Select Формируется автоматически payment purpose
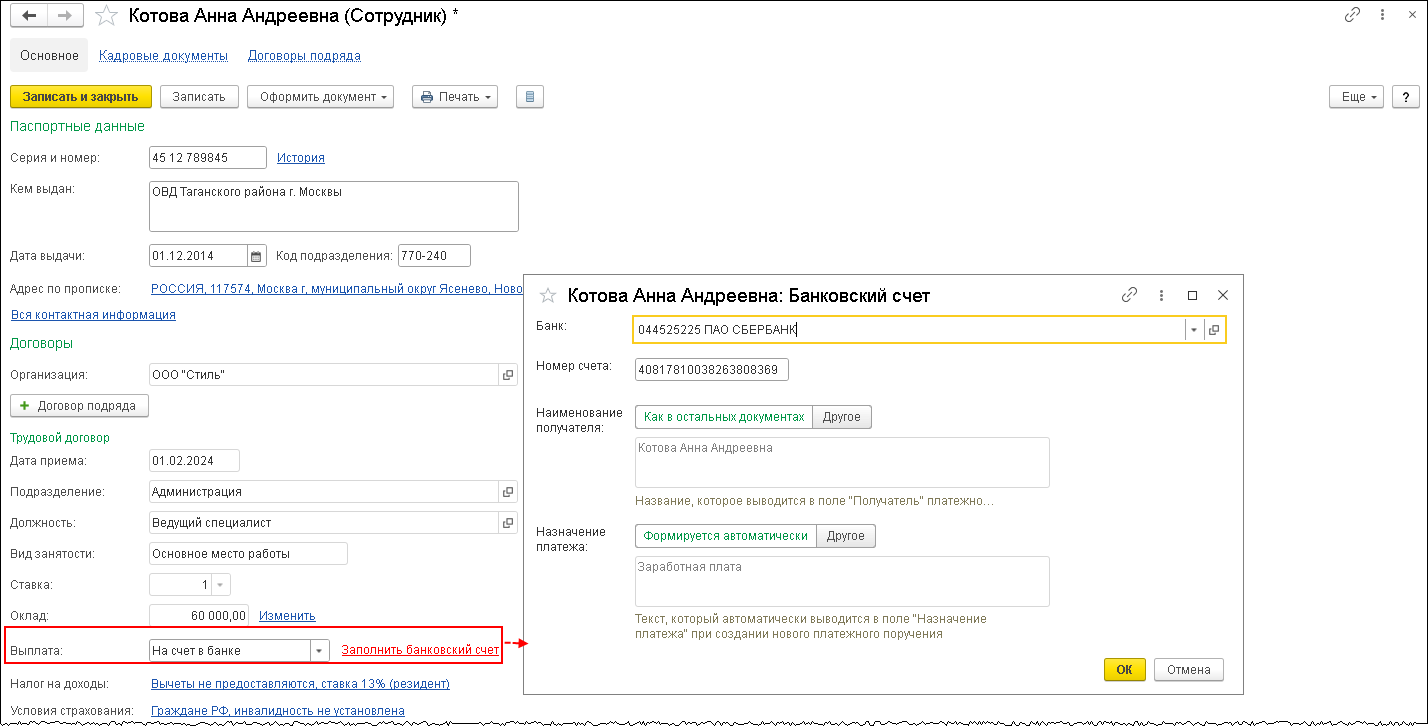This screenshot has width=1428, height=727. 726,536
